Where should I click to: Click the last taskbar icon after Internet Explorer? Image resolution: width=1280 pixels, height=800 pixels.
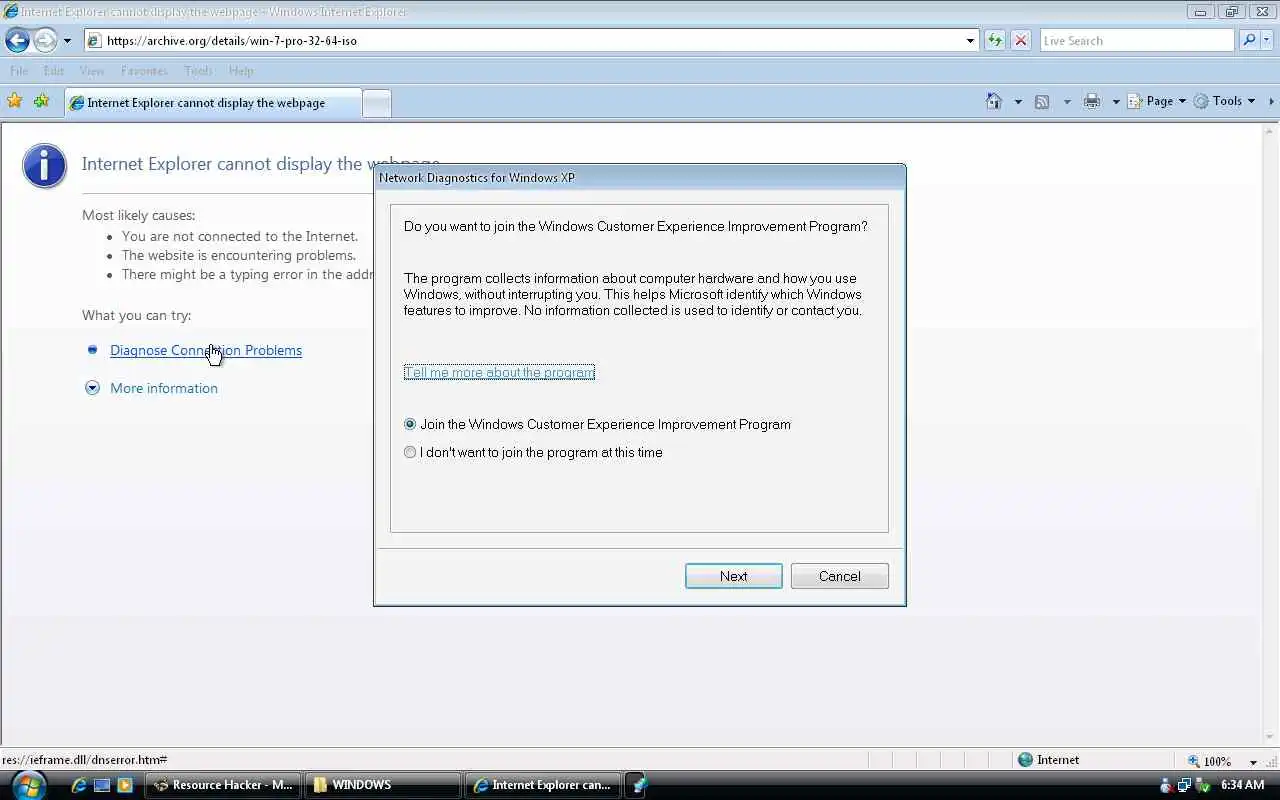pos(638,785)
